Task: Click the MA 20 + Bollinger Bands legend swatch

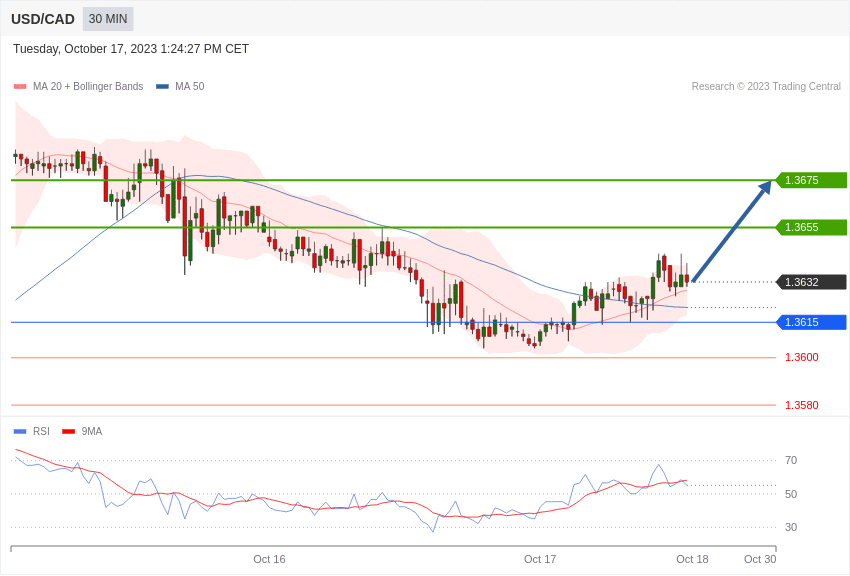Action: coord(20,86)
